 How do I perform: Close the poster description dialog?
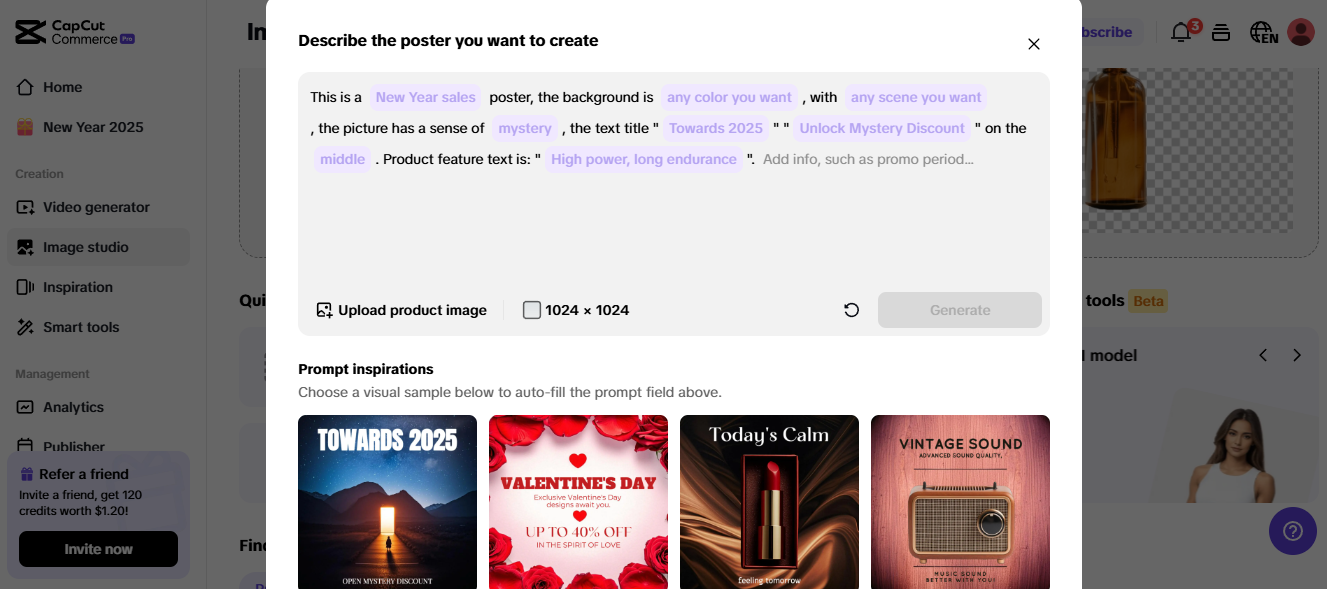click(1034, 44)
